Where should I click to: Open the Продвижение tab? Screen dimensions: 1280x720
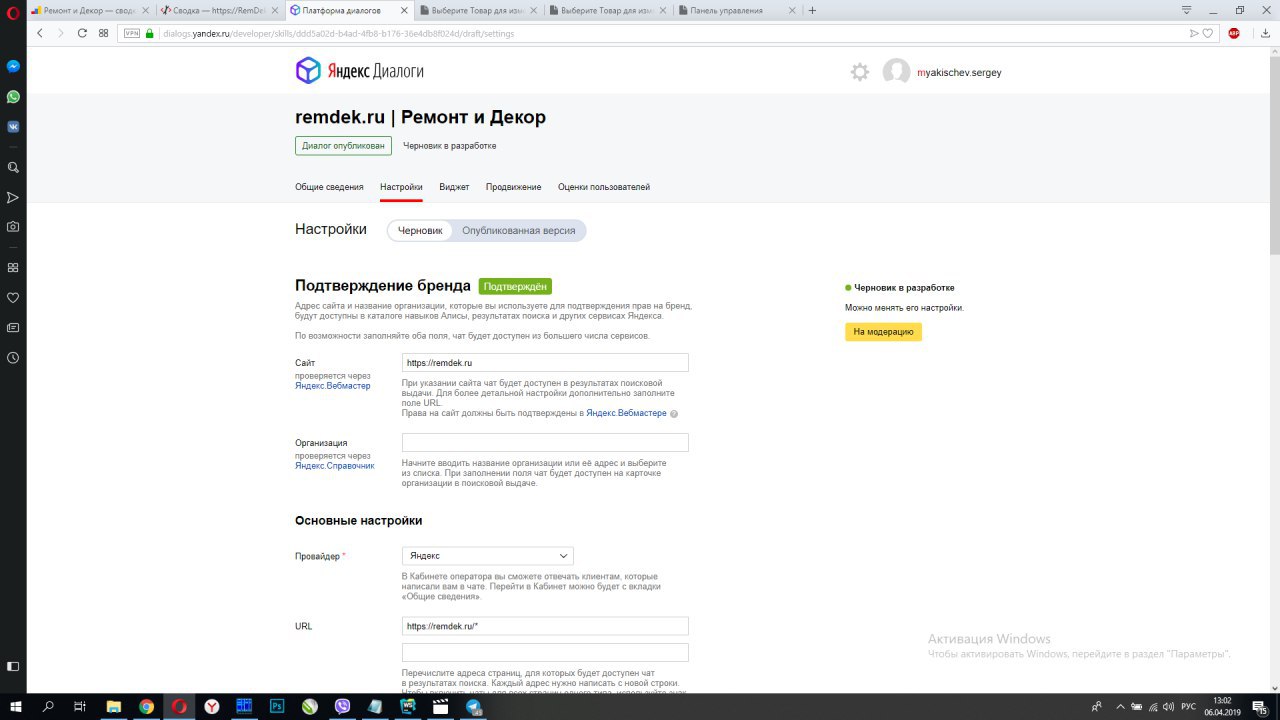point(514,187)
